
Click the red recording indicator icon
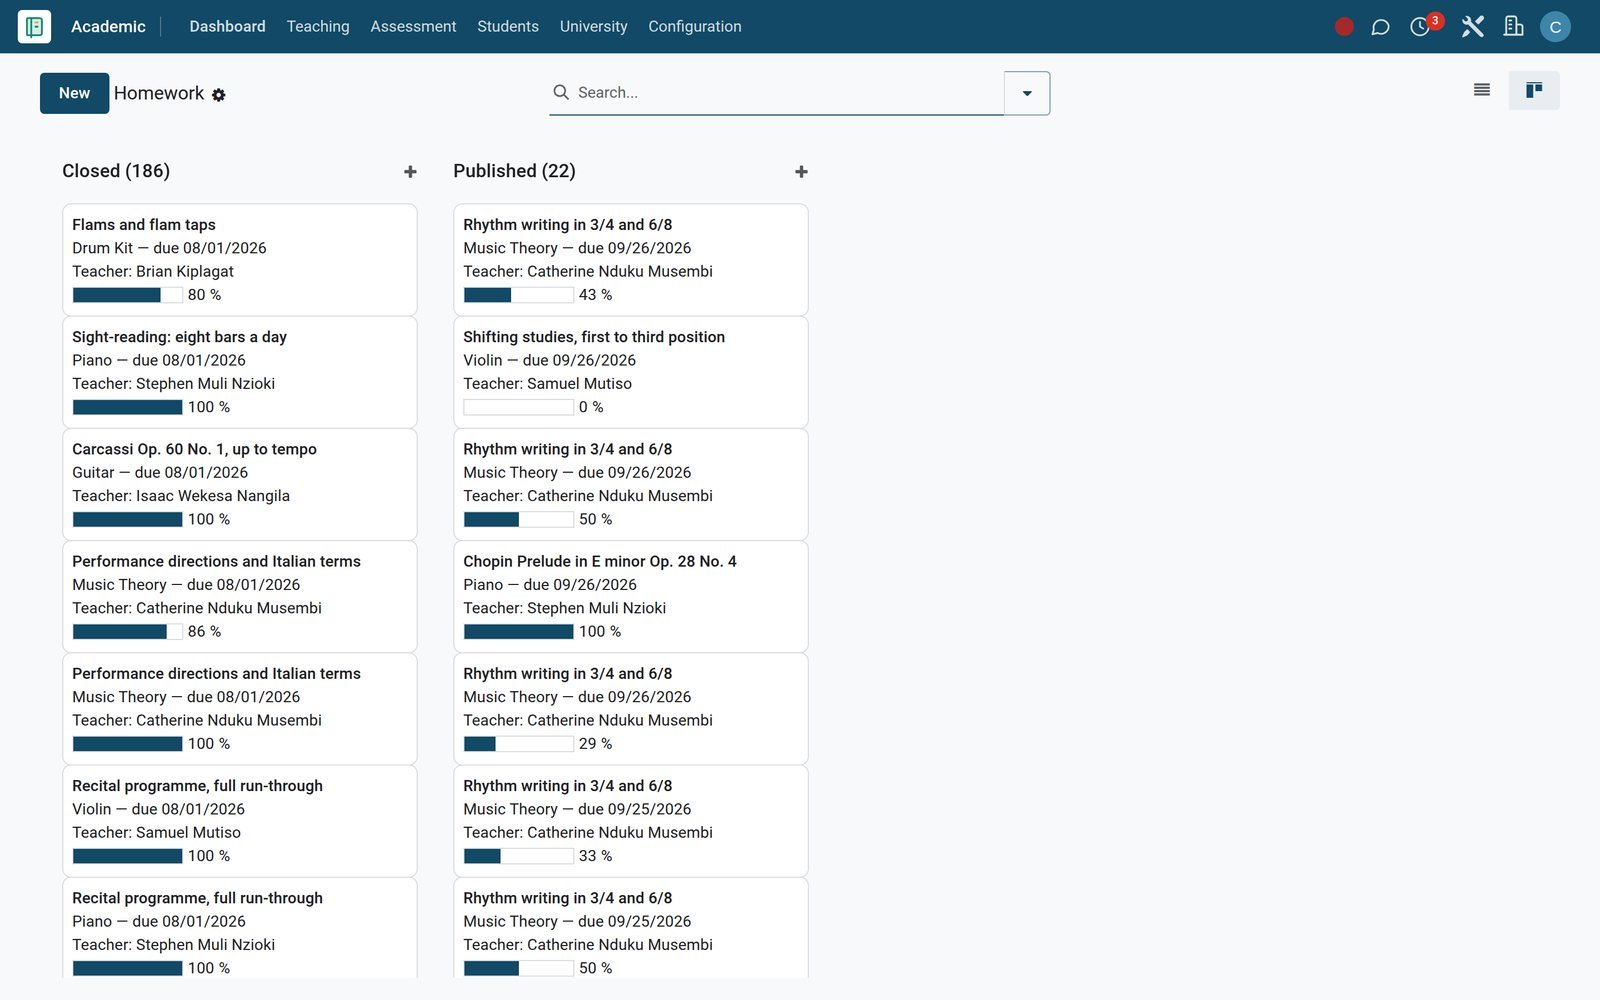[1344, 27]
